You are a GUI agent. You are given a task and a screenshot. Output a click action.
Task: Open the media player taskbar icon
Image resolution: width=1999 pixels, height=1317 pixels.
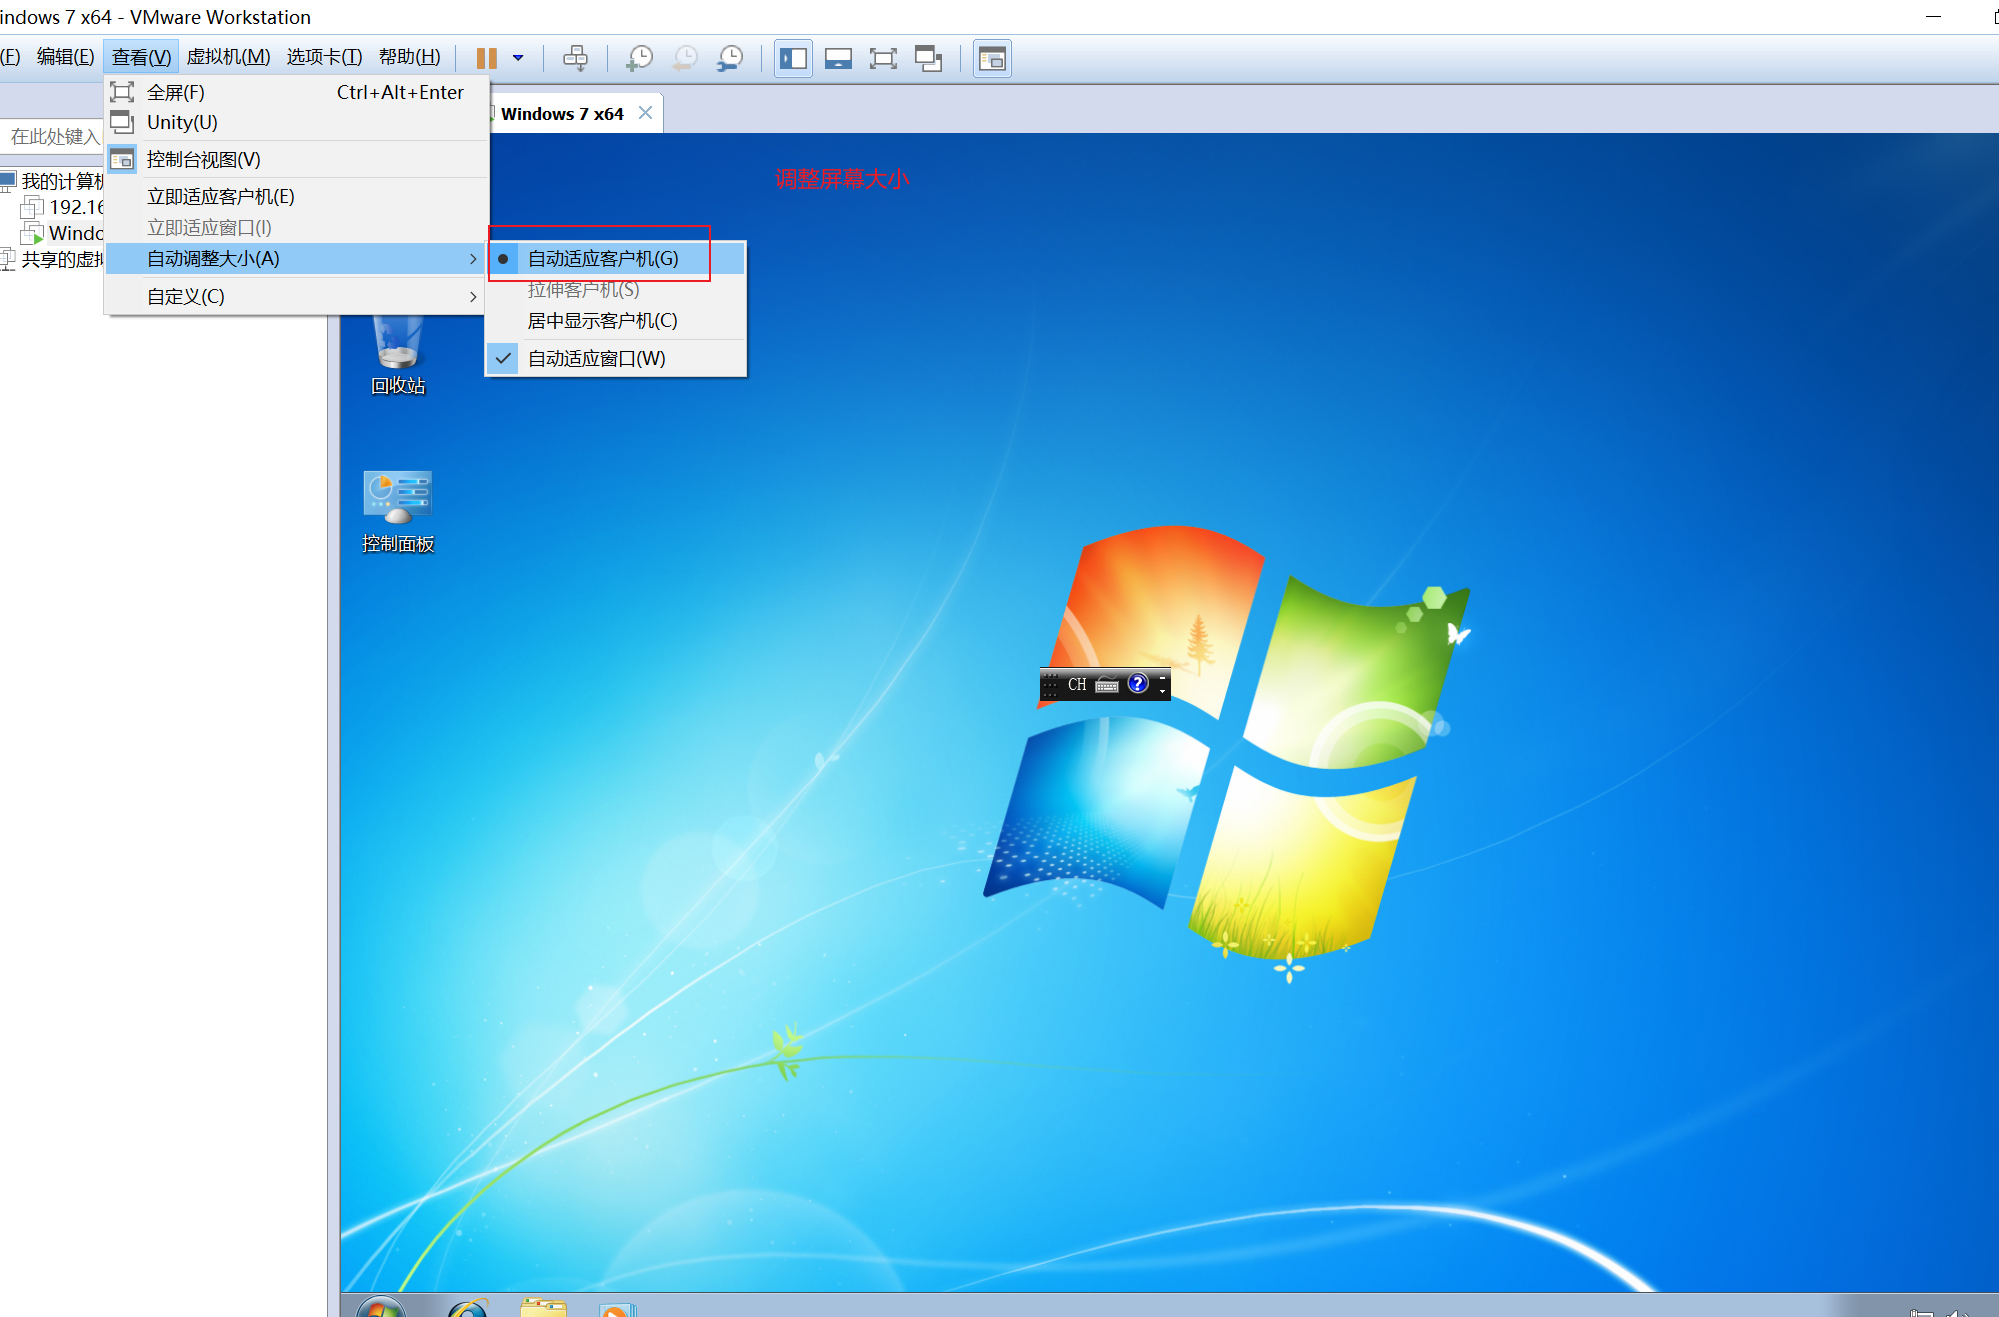click(617, 1309)
